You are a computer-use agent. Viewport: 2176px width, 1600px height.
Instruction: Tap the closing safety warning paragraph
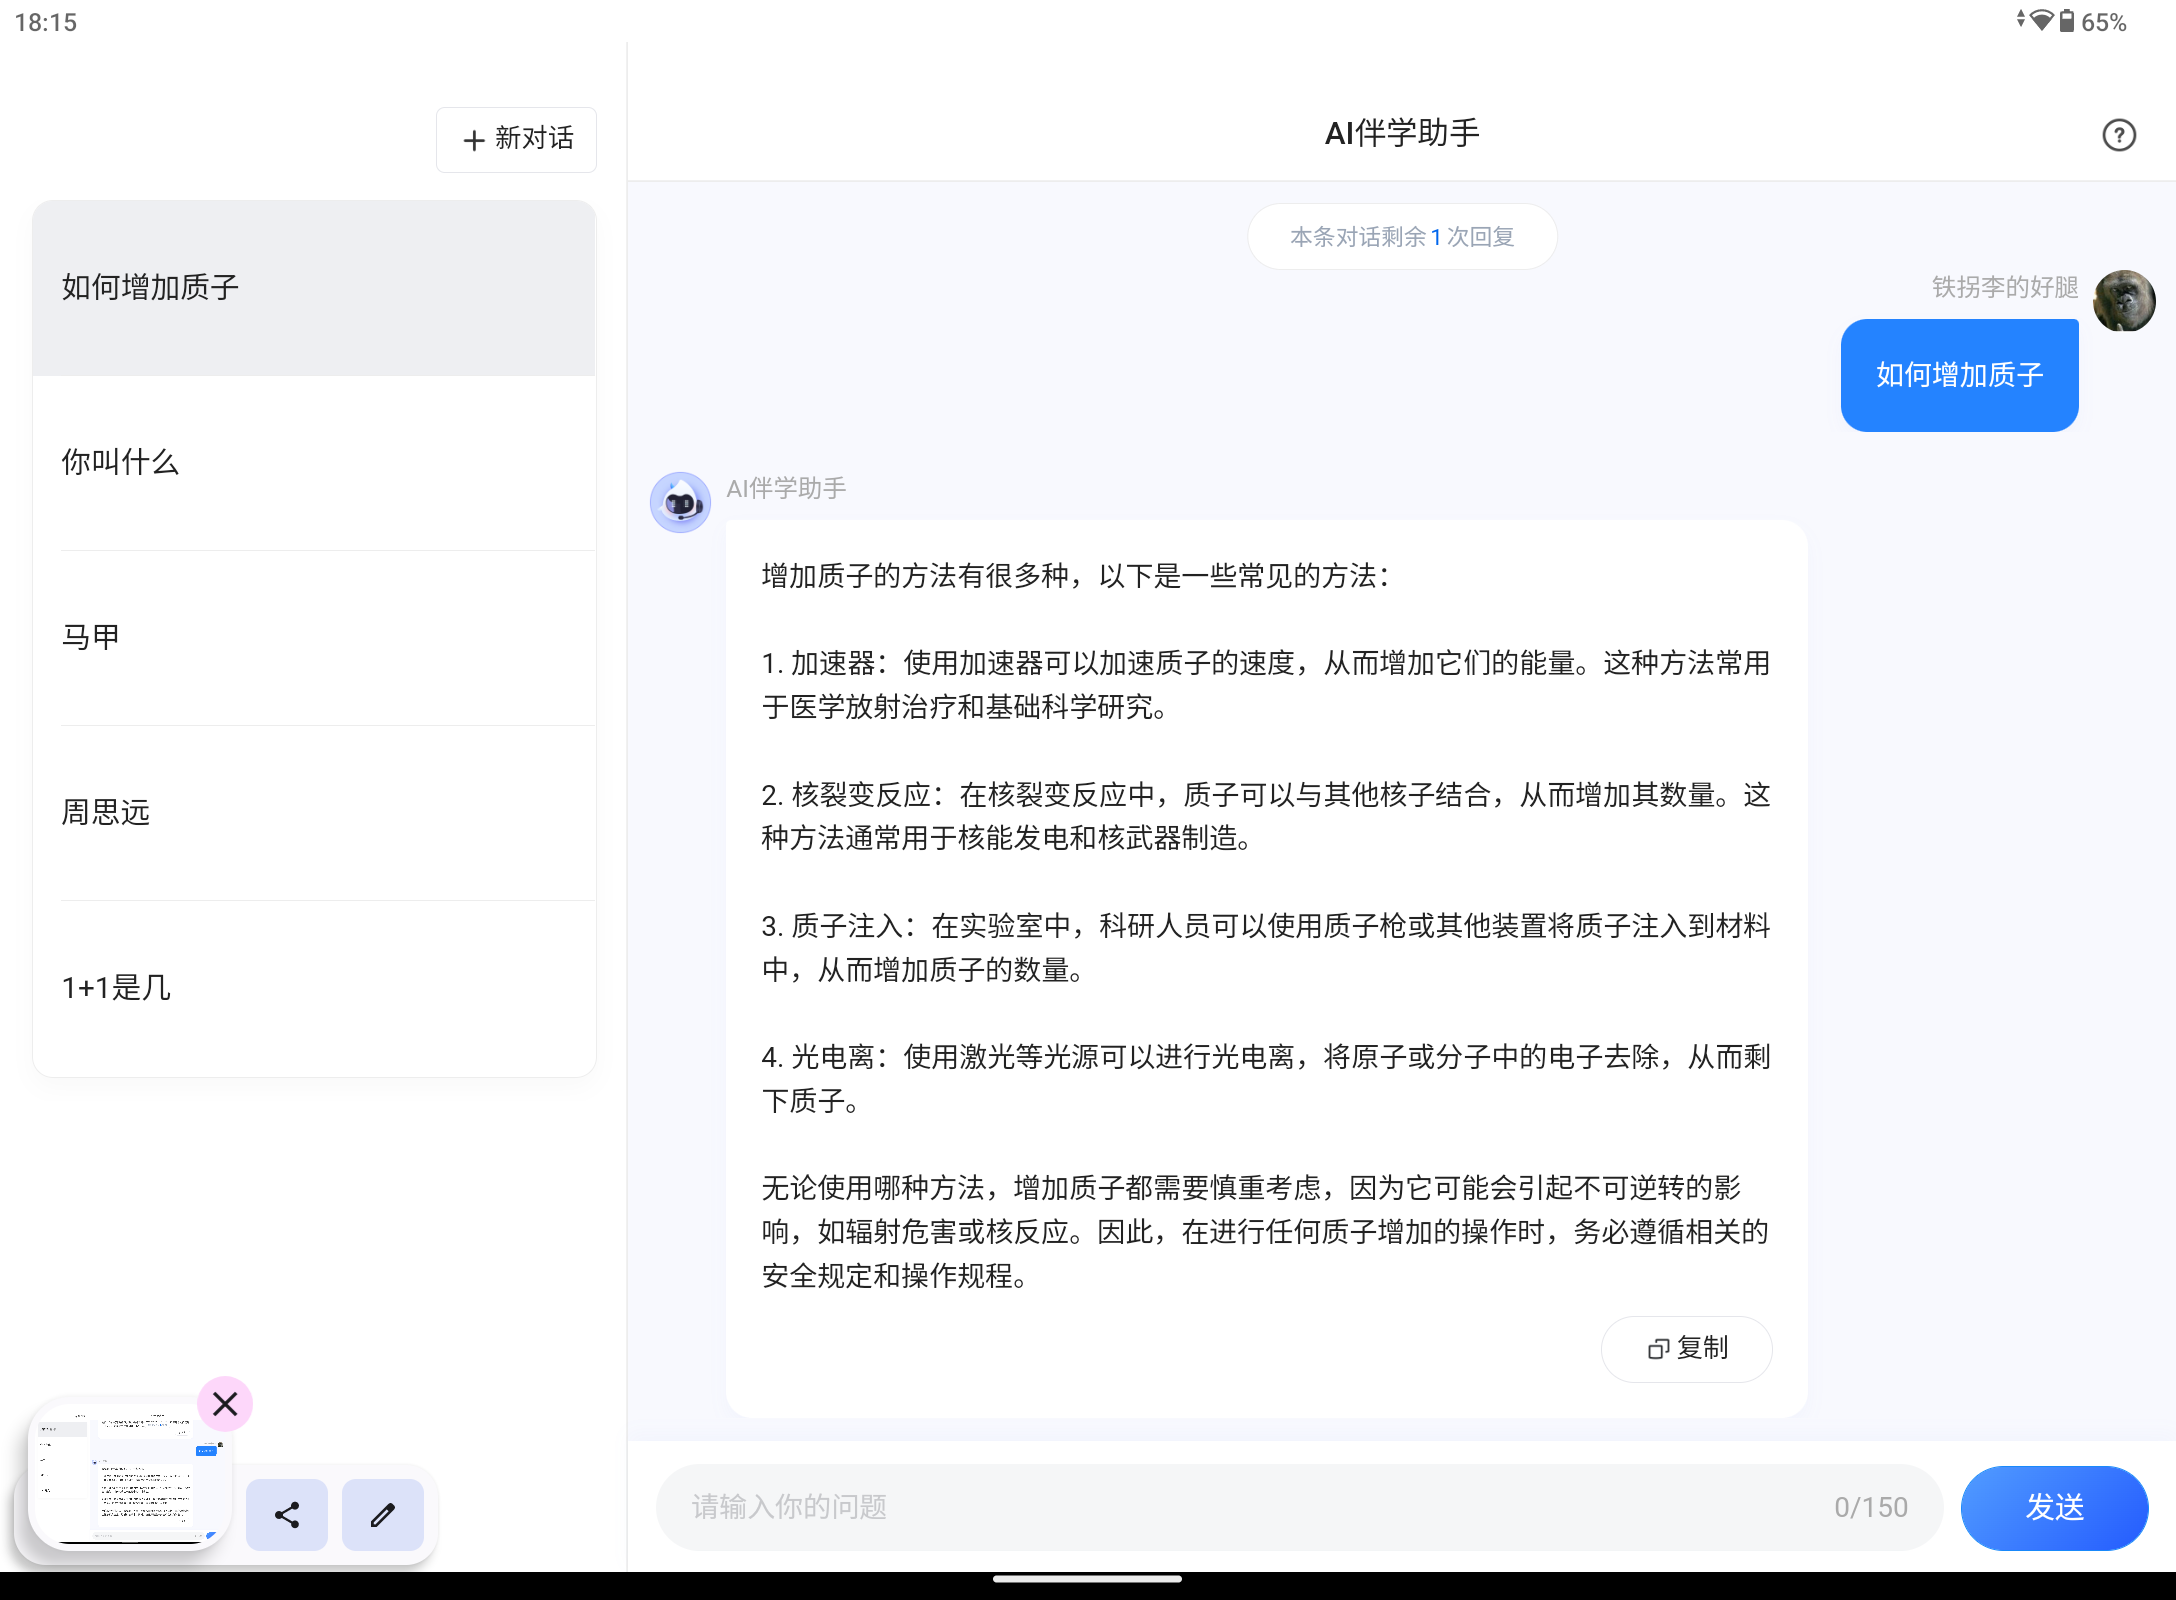(x=1265, y=1231)
